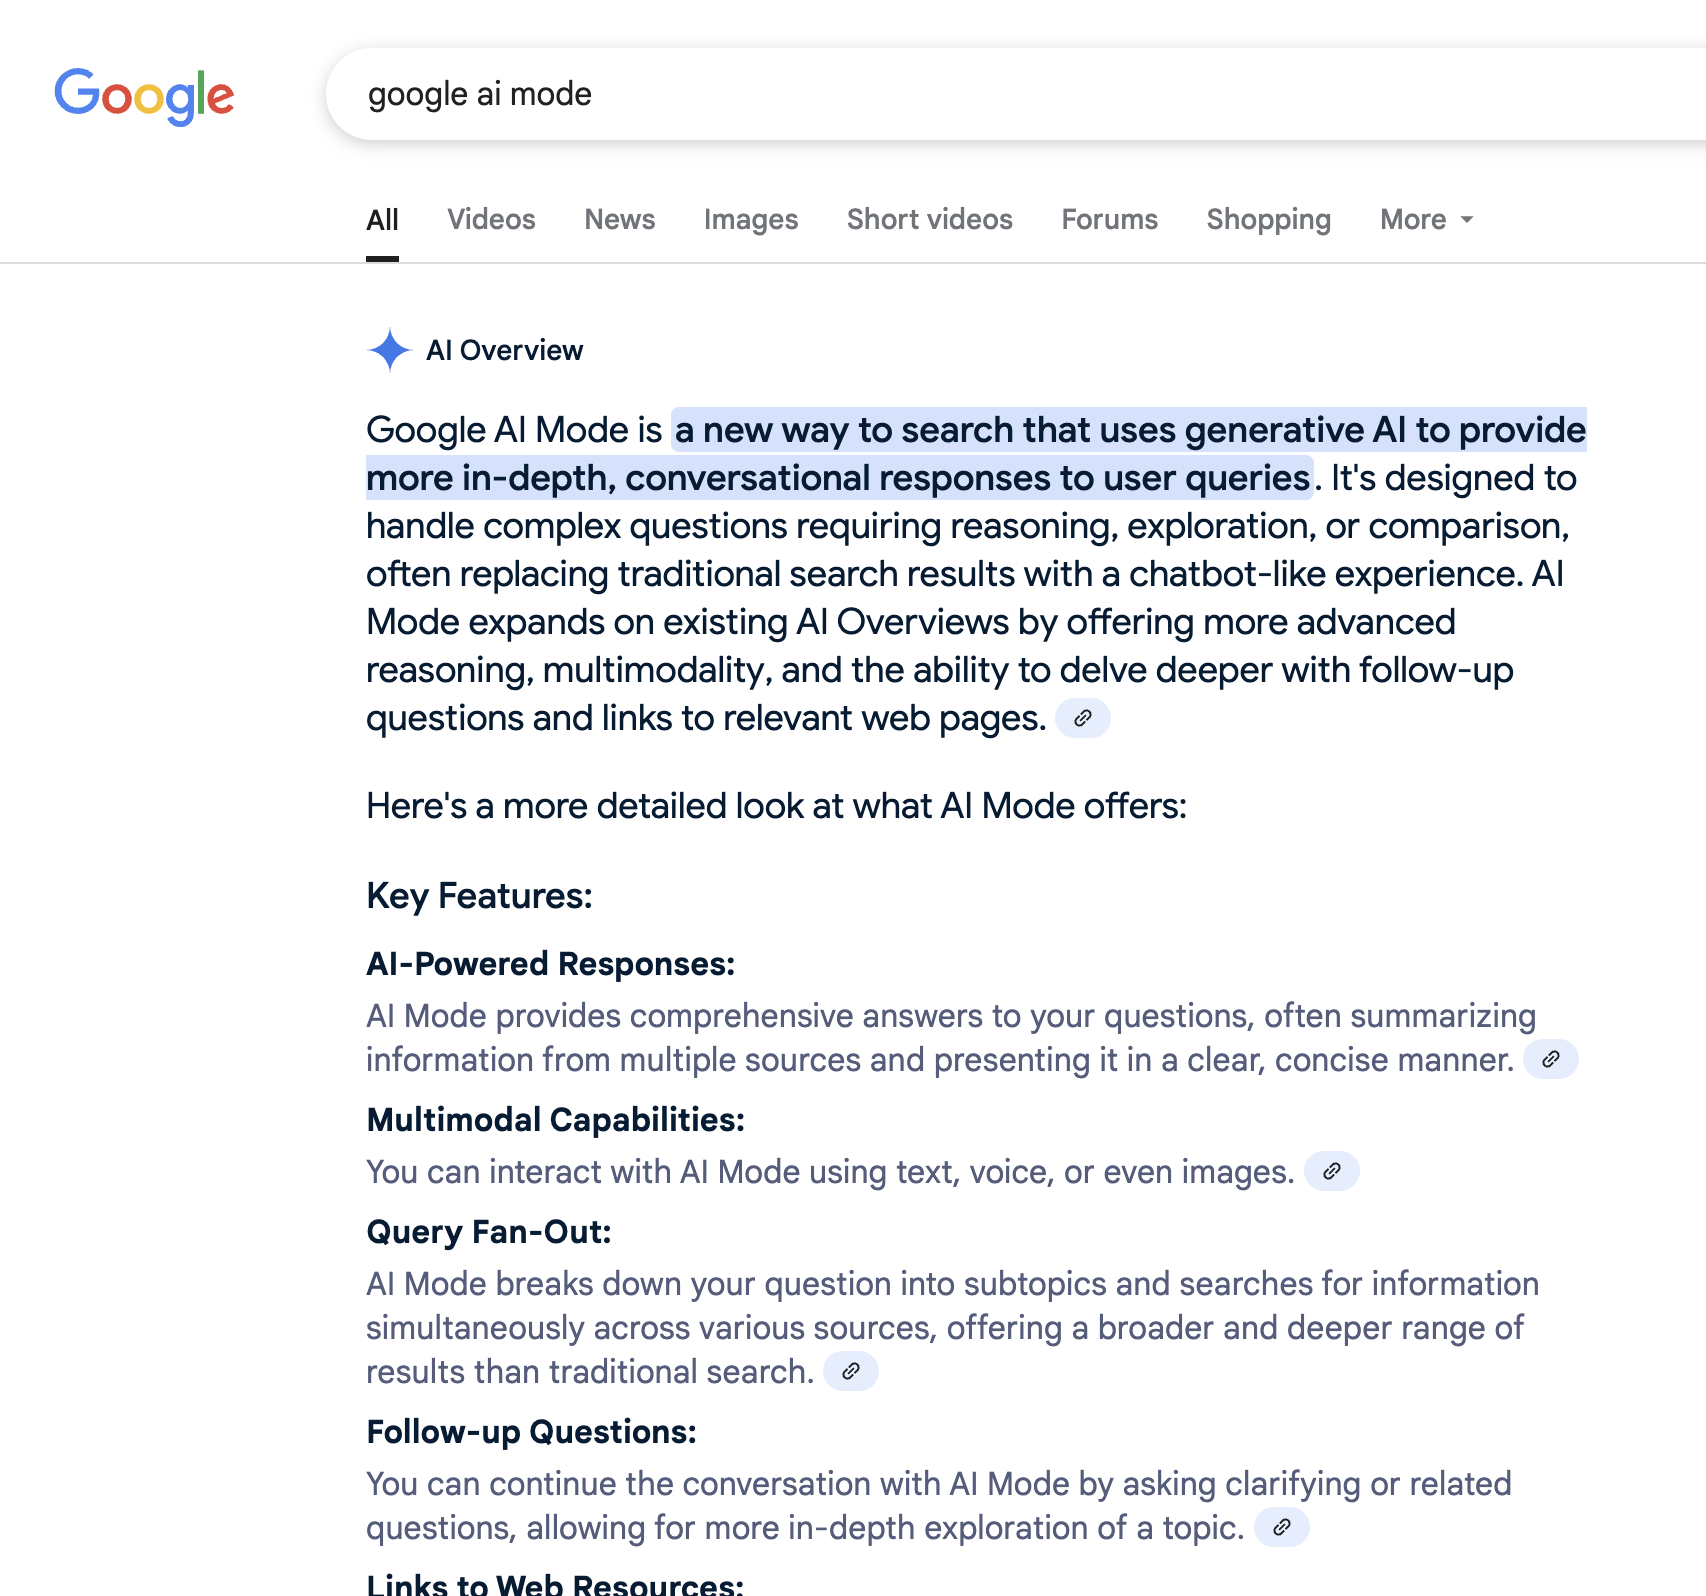The width and height of the screenshot is (1706, 1596).
Task: Open the Images results tab
Action: pyautogui.click(x=751, y=220)
